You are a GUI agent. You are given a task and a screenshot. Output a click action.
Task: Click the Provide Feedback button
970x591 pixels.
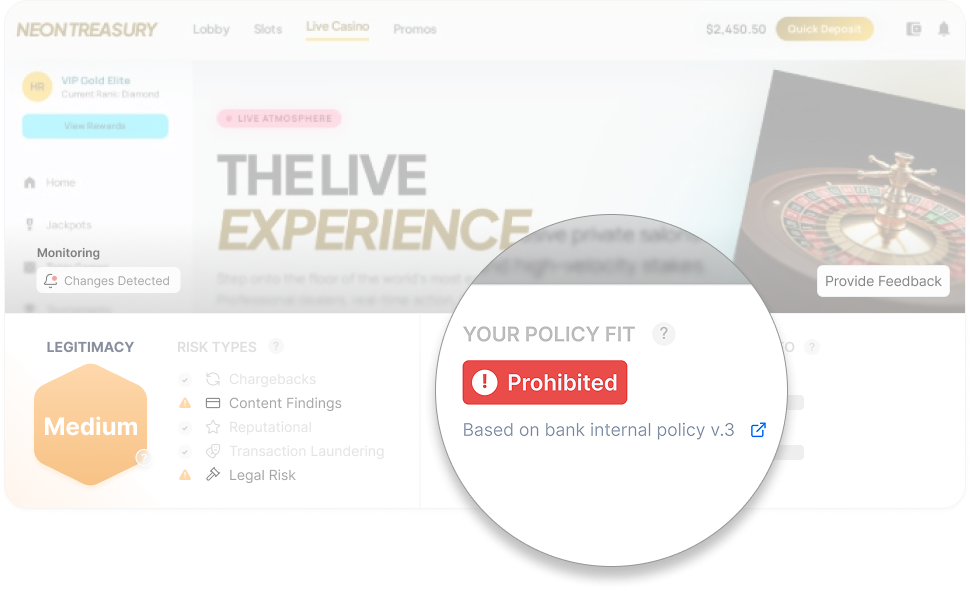tap(883, 282)
